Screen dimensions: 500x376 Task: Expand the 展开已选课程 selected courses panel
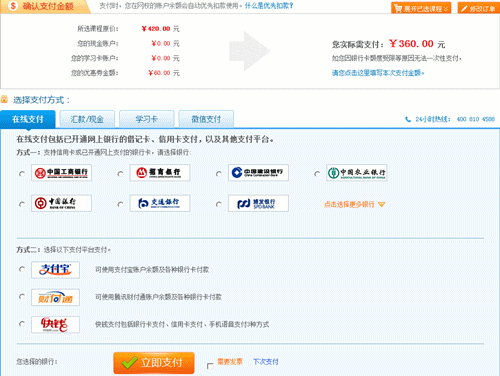tap(421, 8)
